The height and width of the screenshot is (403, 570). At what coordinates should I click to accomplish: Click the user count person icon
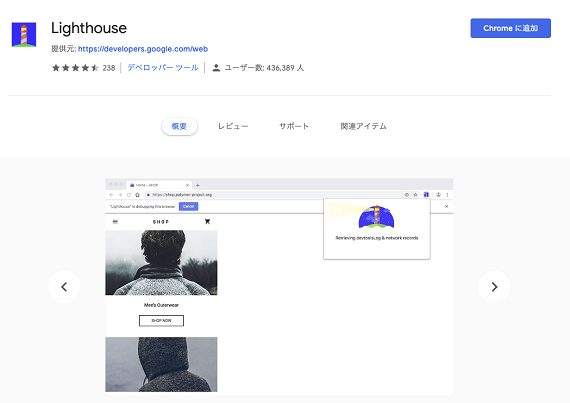point(216,68)
